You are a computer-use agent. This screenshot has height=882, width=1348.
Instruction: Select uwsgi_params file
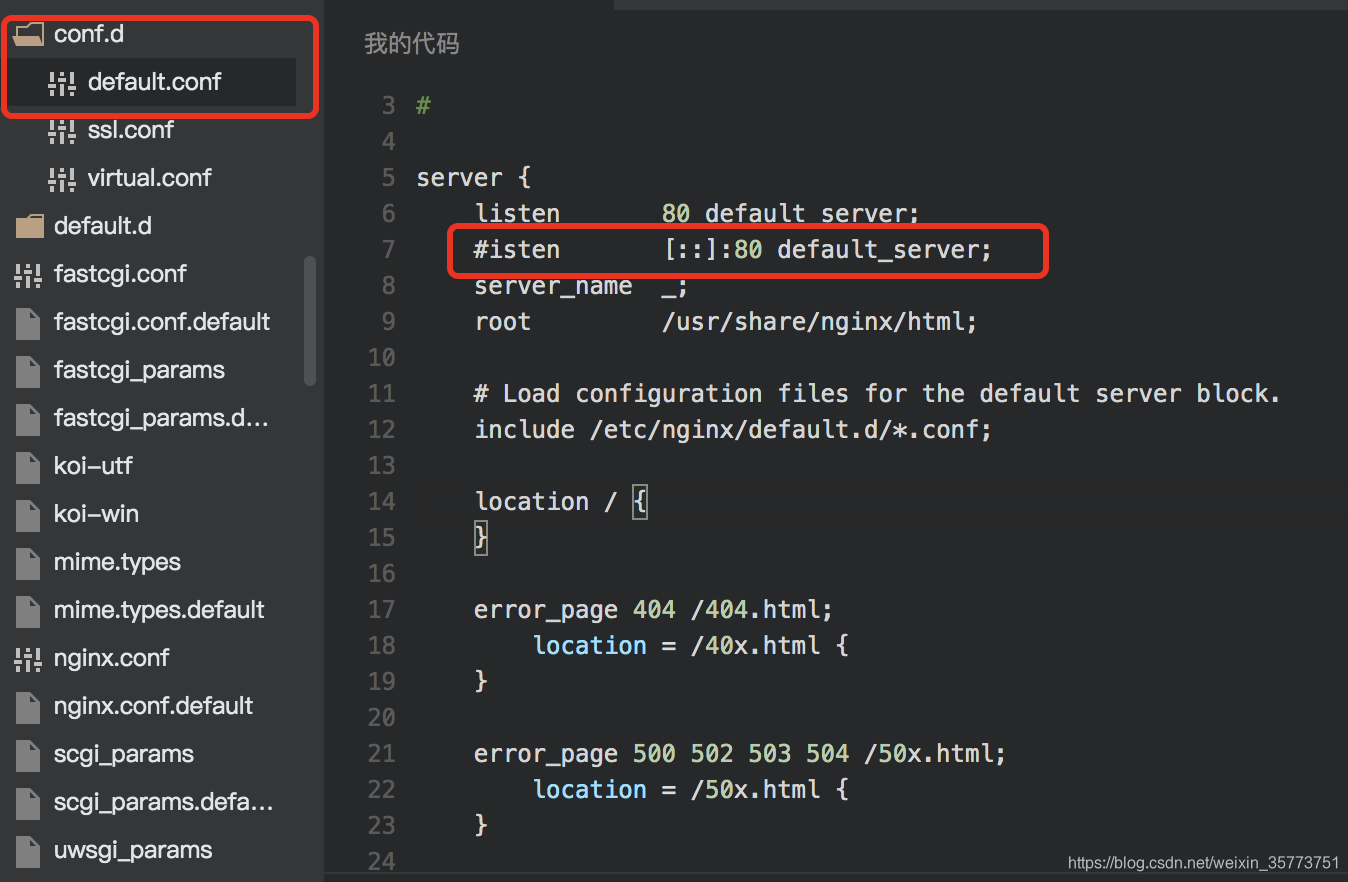[133, 850]
